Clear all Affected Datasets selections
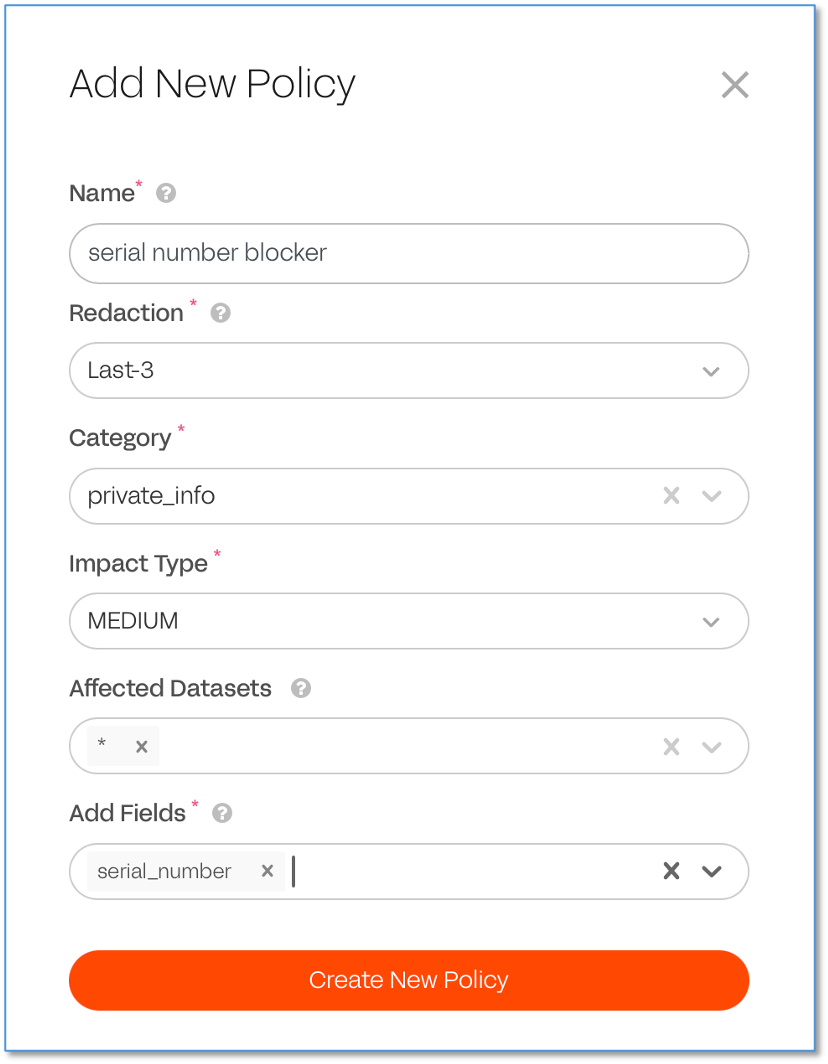 click(671, 746)
